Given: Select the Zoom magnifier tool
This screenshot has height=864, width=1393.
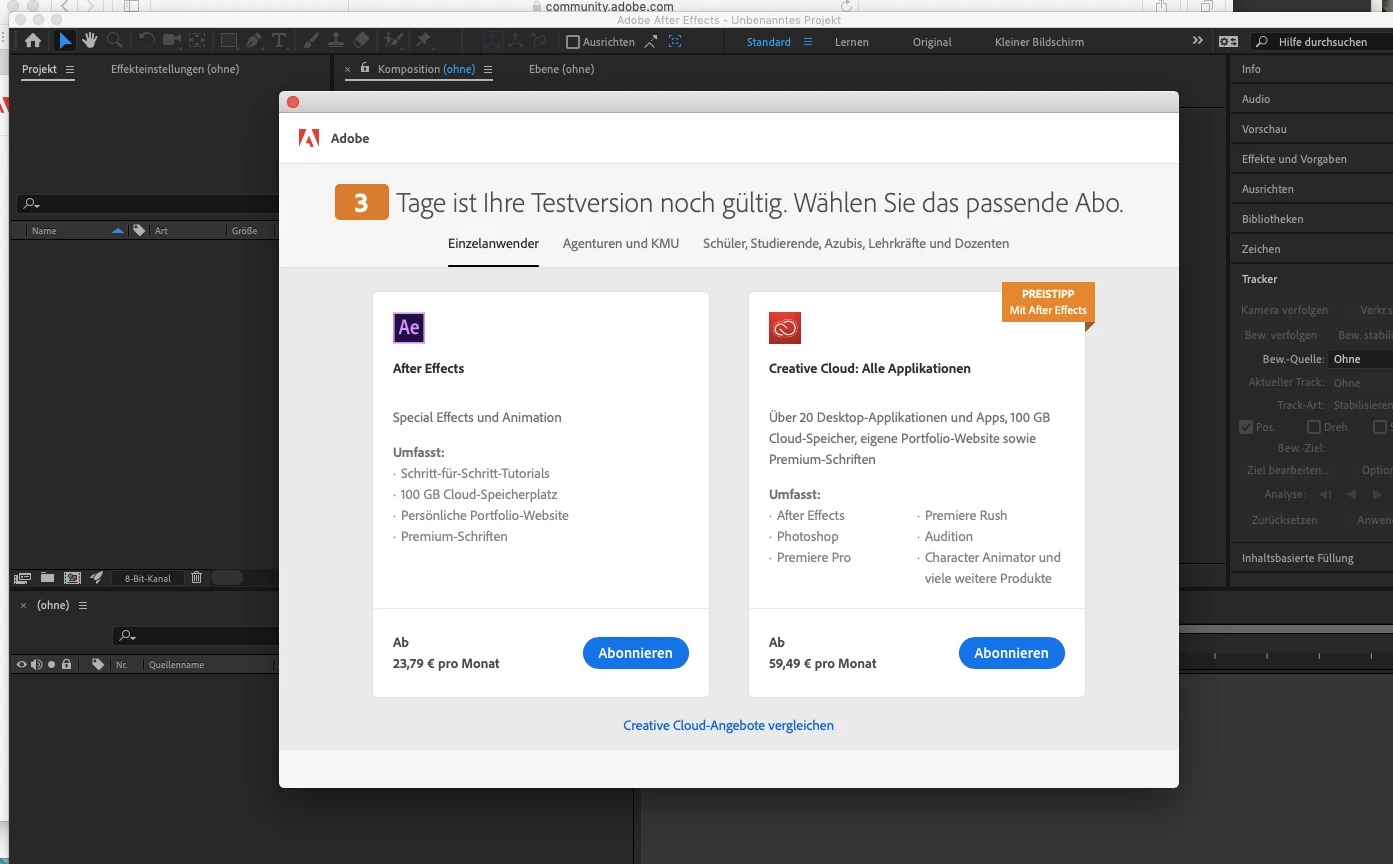Looking at the screenshot, I should coord(115,41).
